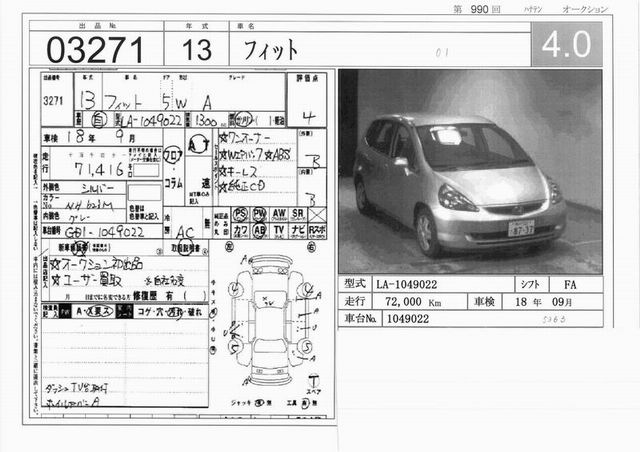Click the SR equipment cell
The height and width of the screenshot is (452, 640).
298,214
